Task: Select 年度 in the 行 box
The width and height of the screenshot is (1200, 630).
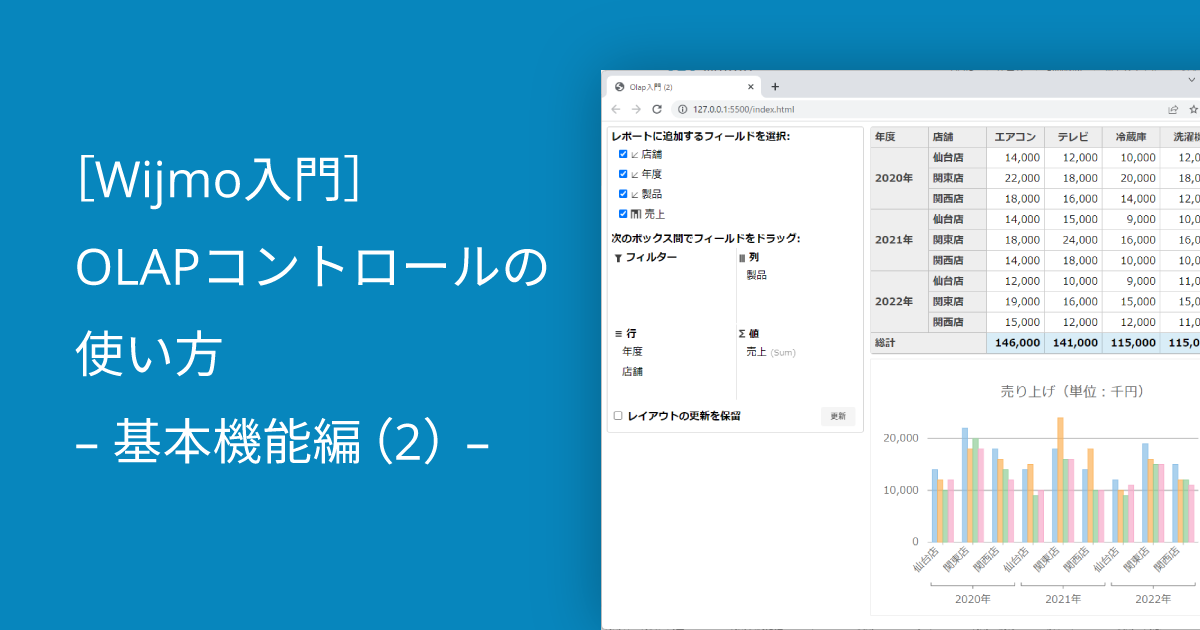Action: [x=632, y=352]
